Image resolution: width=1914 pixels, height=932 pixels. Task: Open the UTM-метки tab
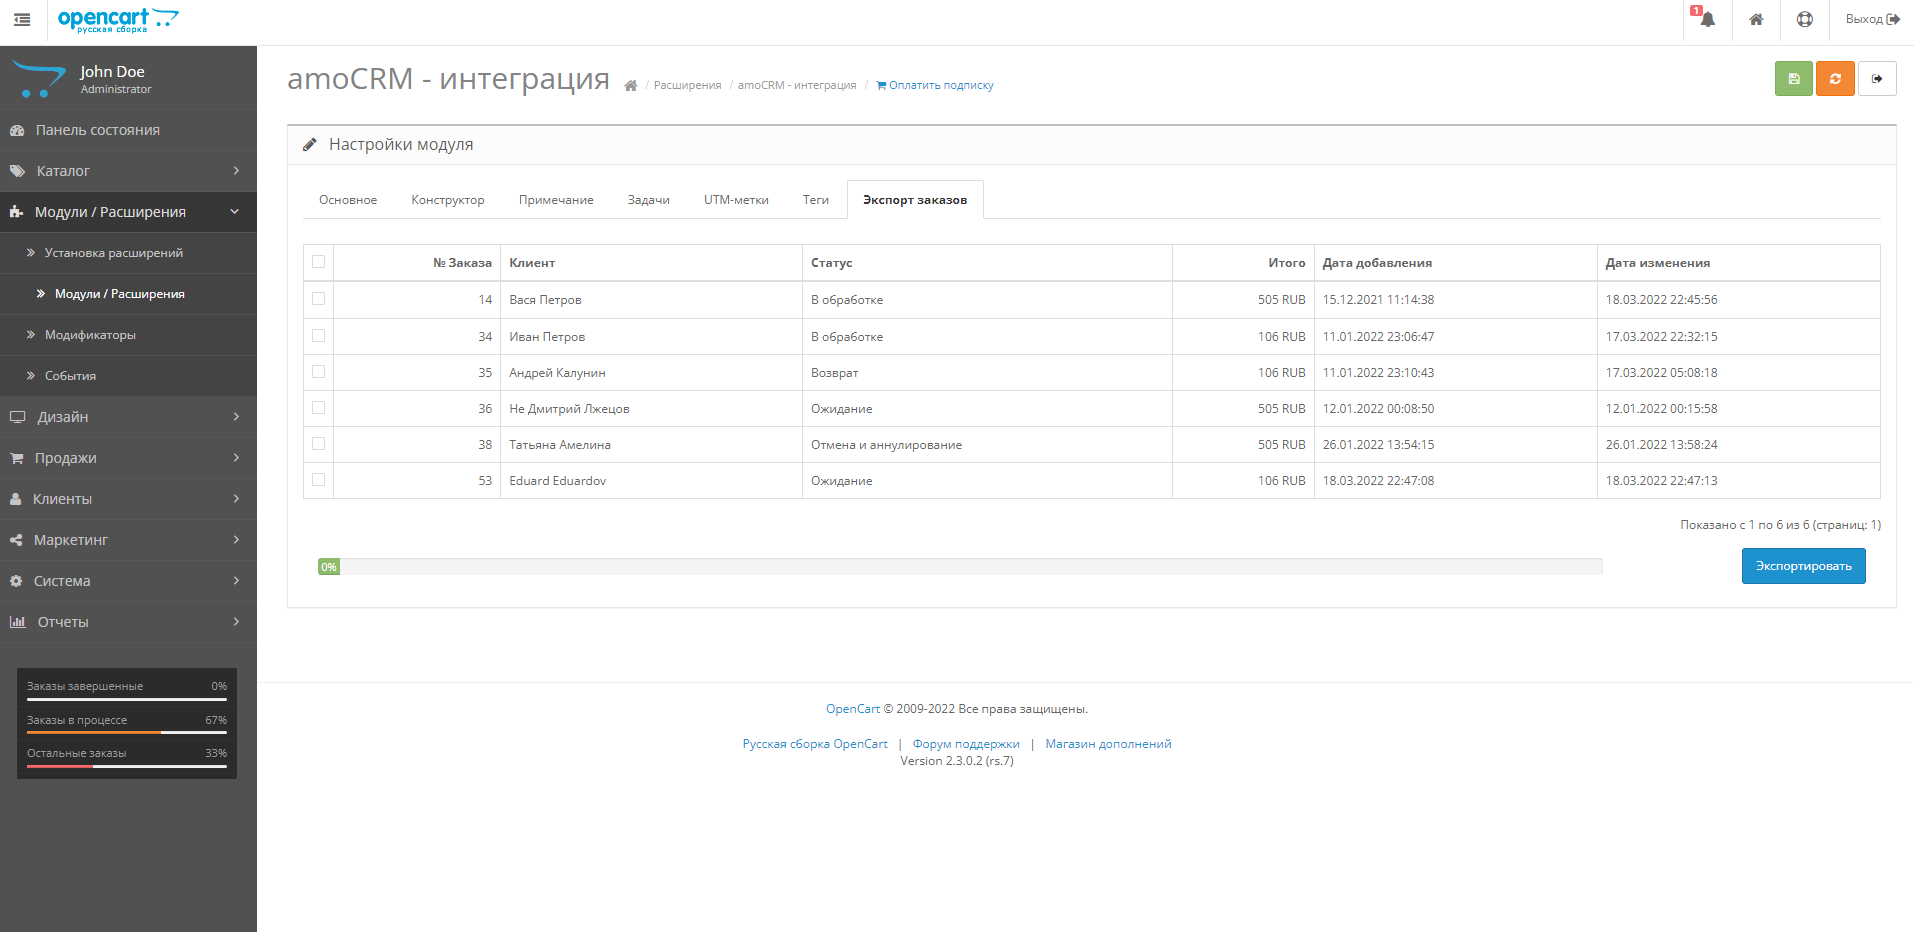point(736,199)
